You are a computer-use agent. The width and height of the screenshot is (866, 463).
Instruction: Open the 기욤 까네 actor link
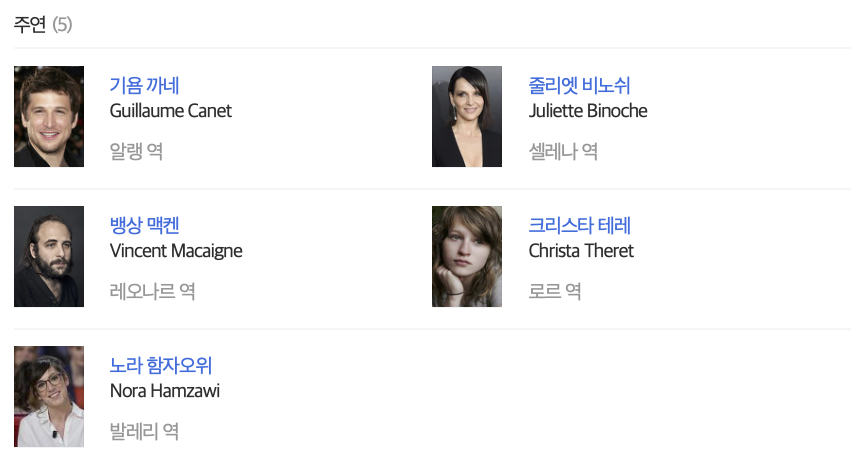(x=144, y=86)
